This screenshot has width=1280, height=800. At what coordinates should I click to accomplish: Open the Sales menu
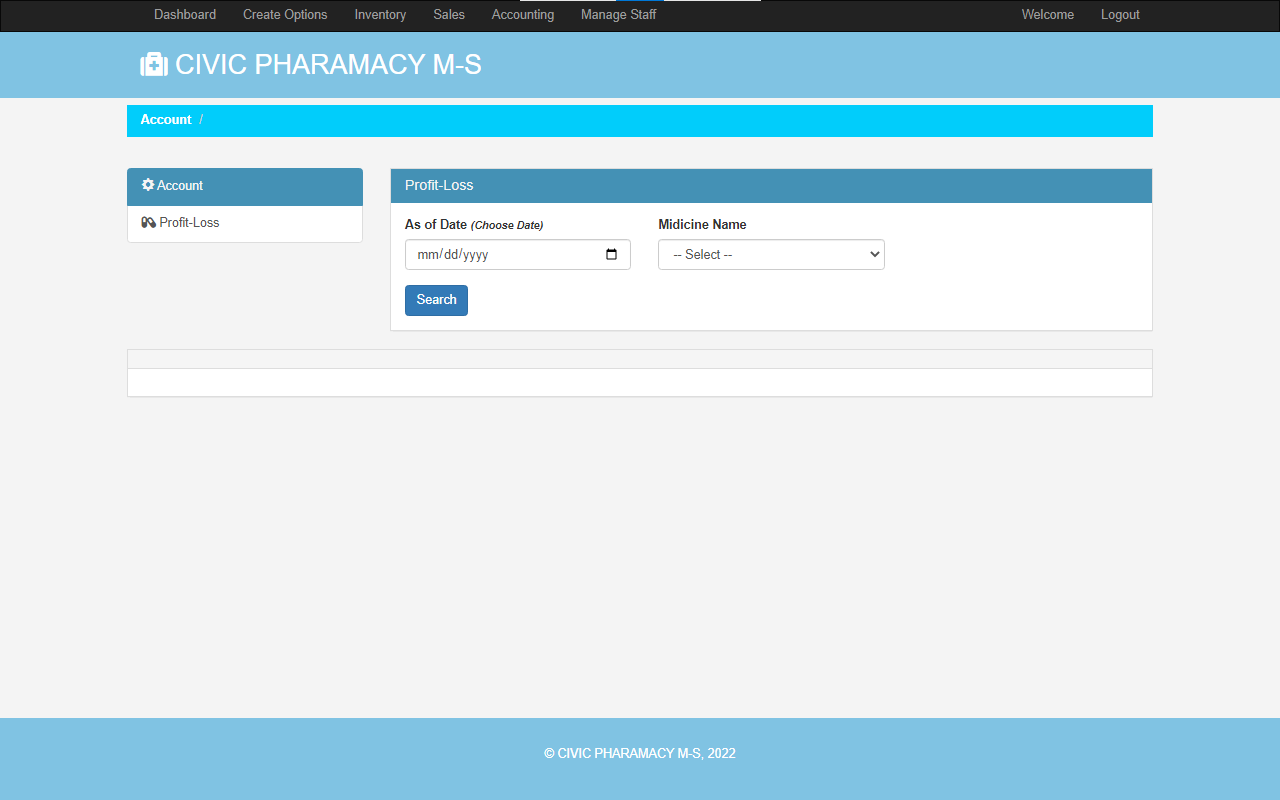448,14
